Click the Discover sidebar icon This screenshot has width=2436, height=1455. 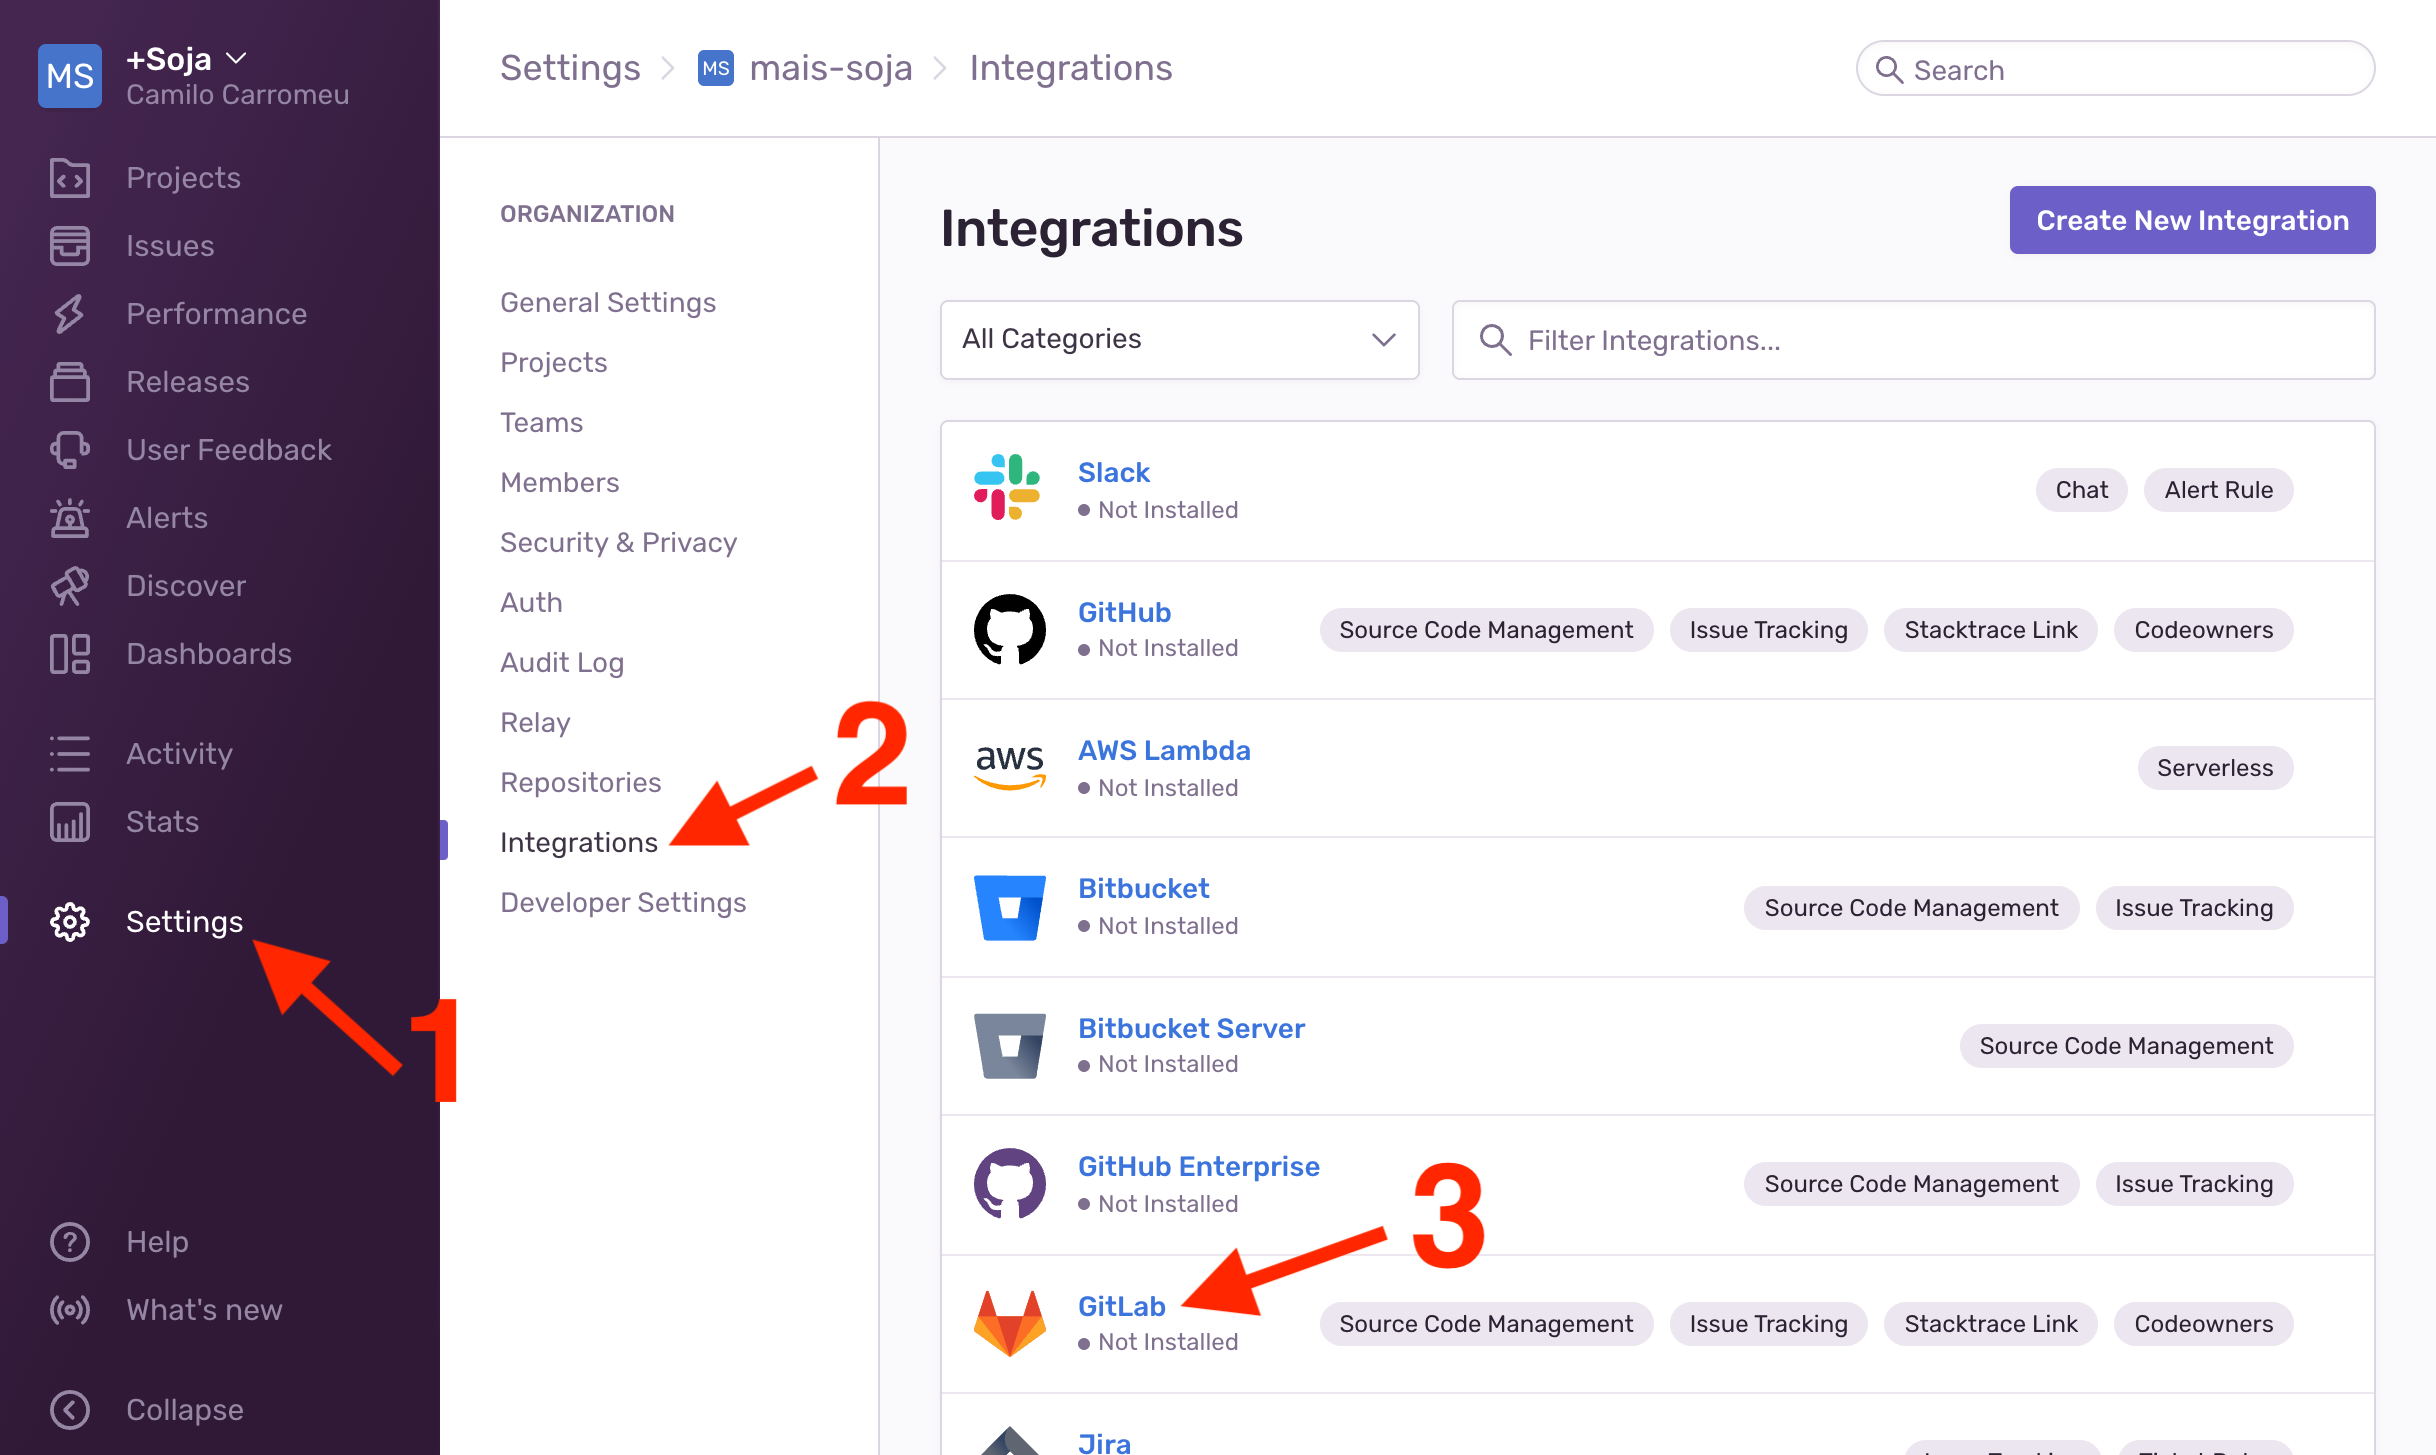point(69,585)
